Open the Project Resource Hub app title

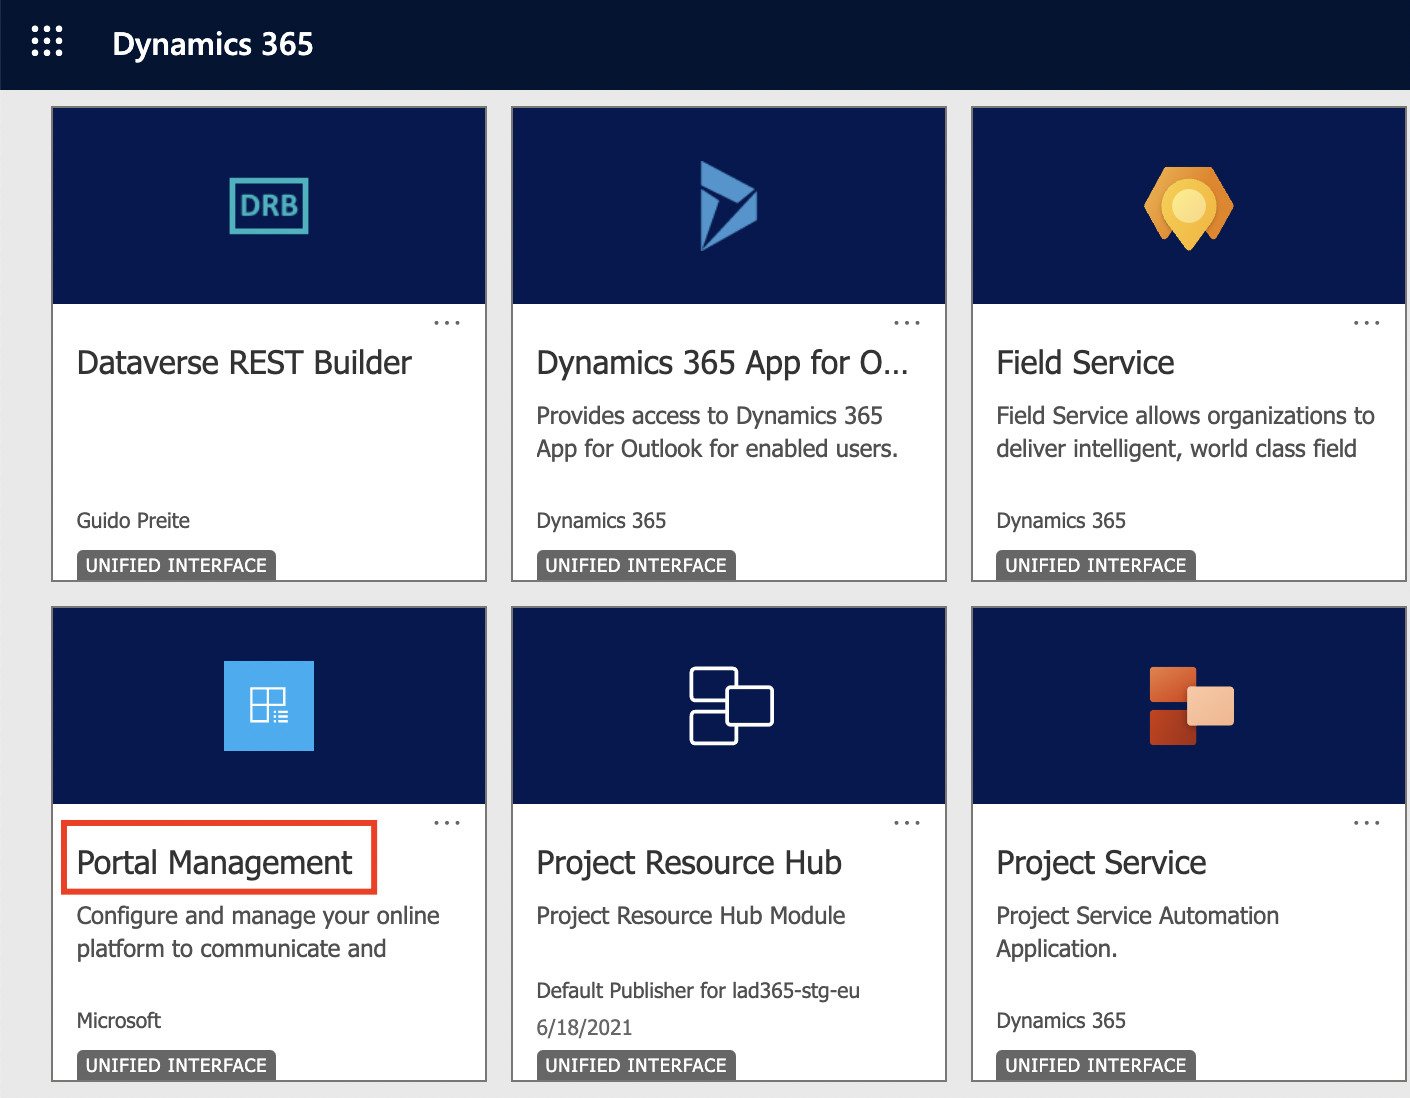[689, 863]
